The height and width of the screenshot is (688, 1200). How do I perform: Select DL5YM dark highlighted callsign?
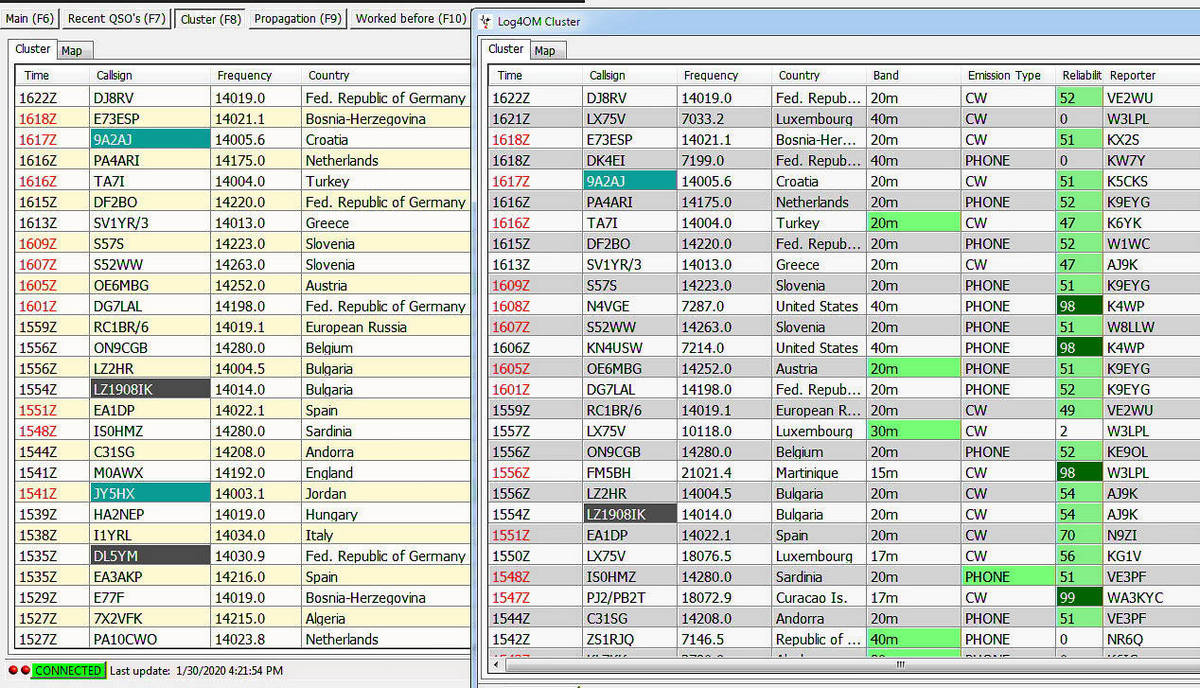pyautogui.click(x=150, y=556)
